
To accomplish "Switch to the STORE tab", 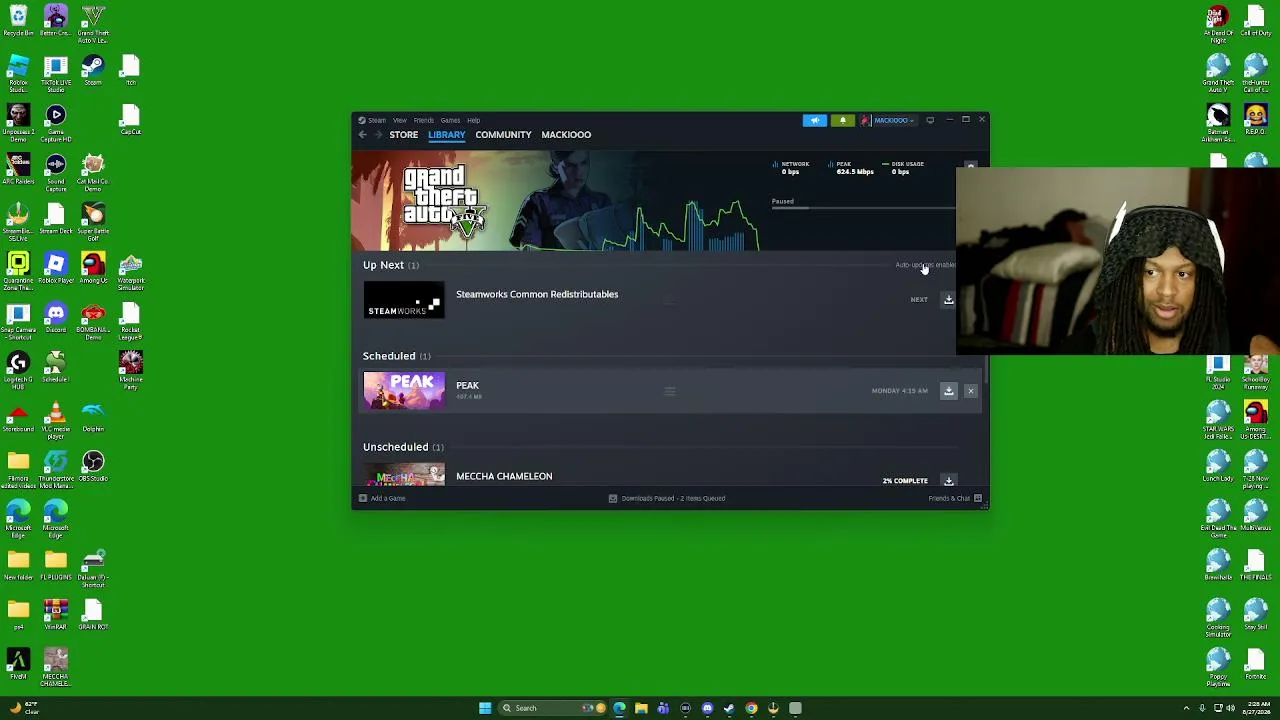I will pos(404,135).
